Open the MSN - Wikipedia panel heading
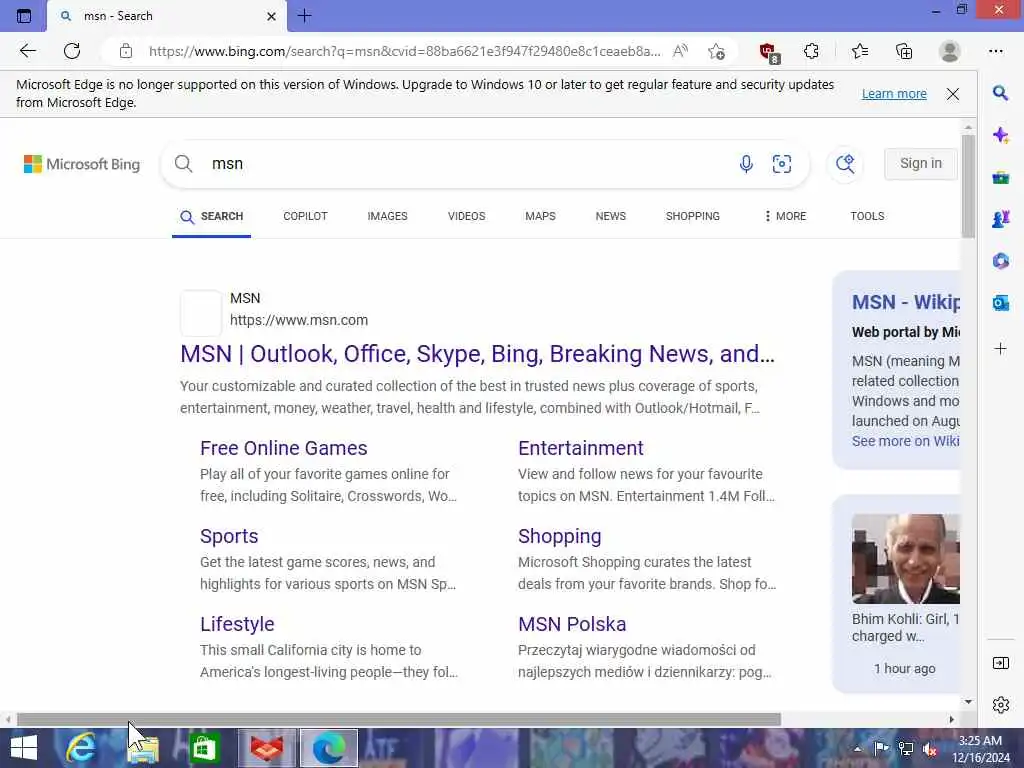 pos(906,302)
